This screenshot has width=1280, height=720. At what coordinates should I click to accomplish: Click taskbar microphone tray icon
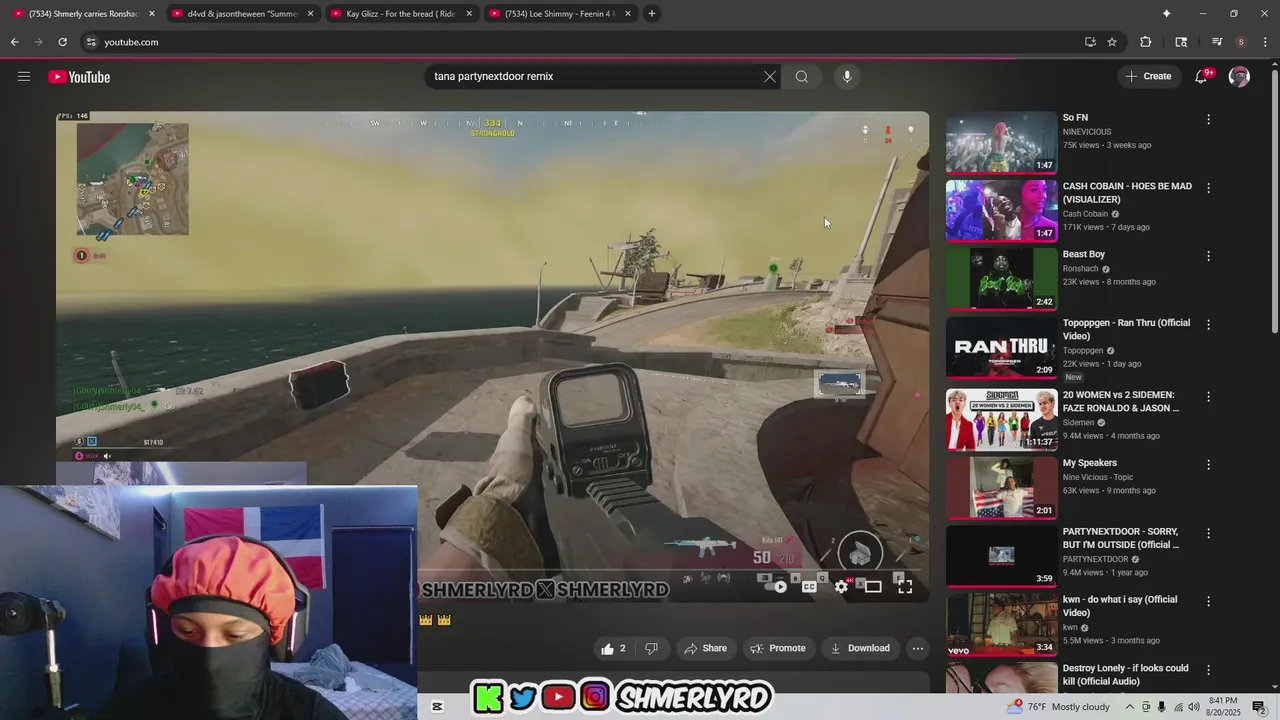click(1162, 707)
